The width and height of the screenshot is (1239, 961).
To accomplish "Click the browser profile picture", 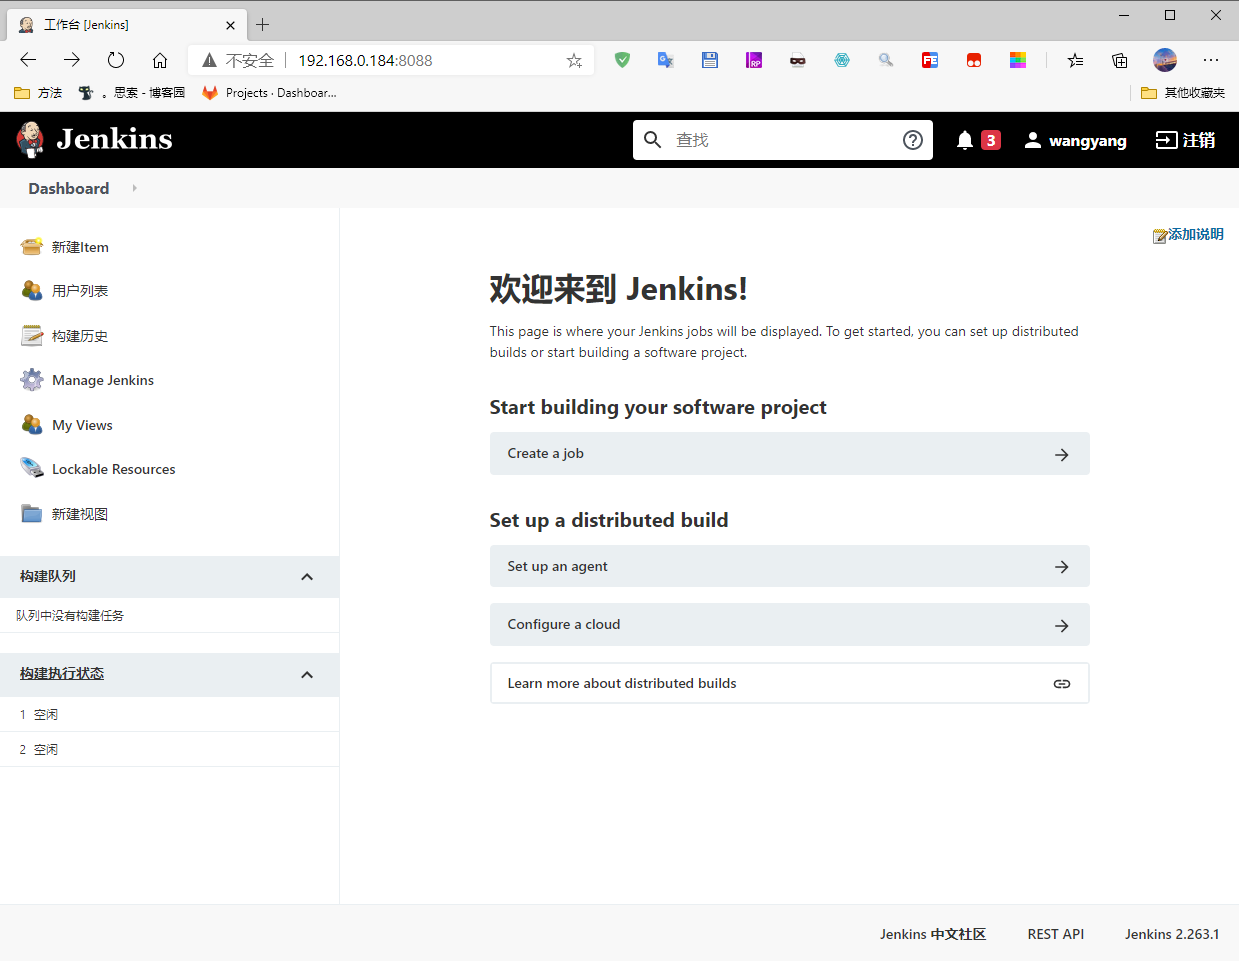I will point(1165,60).
